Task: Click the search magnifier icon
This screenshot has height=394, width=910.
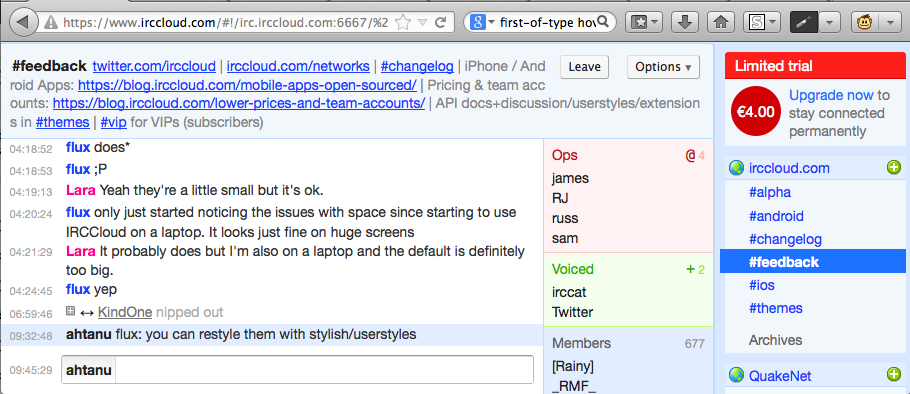Action: pos(602,22)
